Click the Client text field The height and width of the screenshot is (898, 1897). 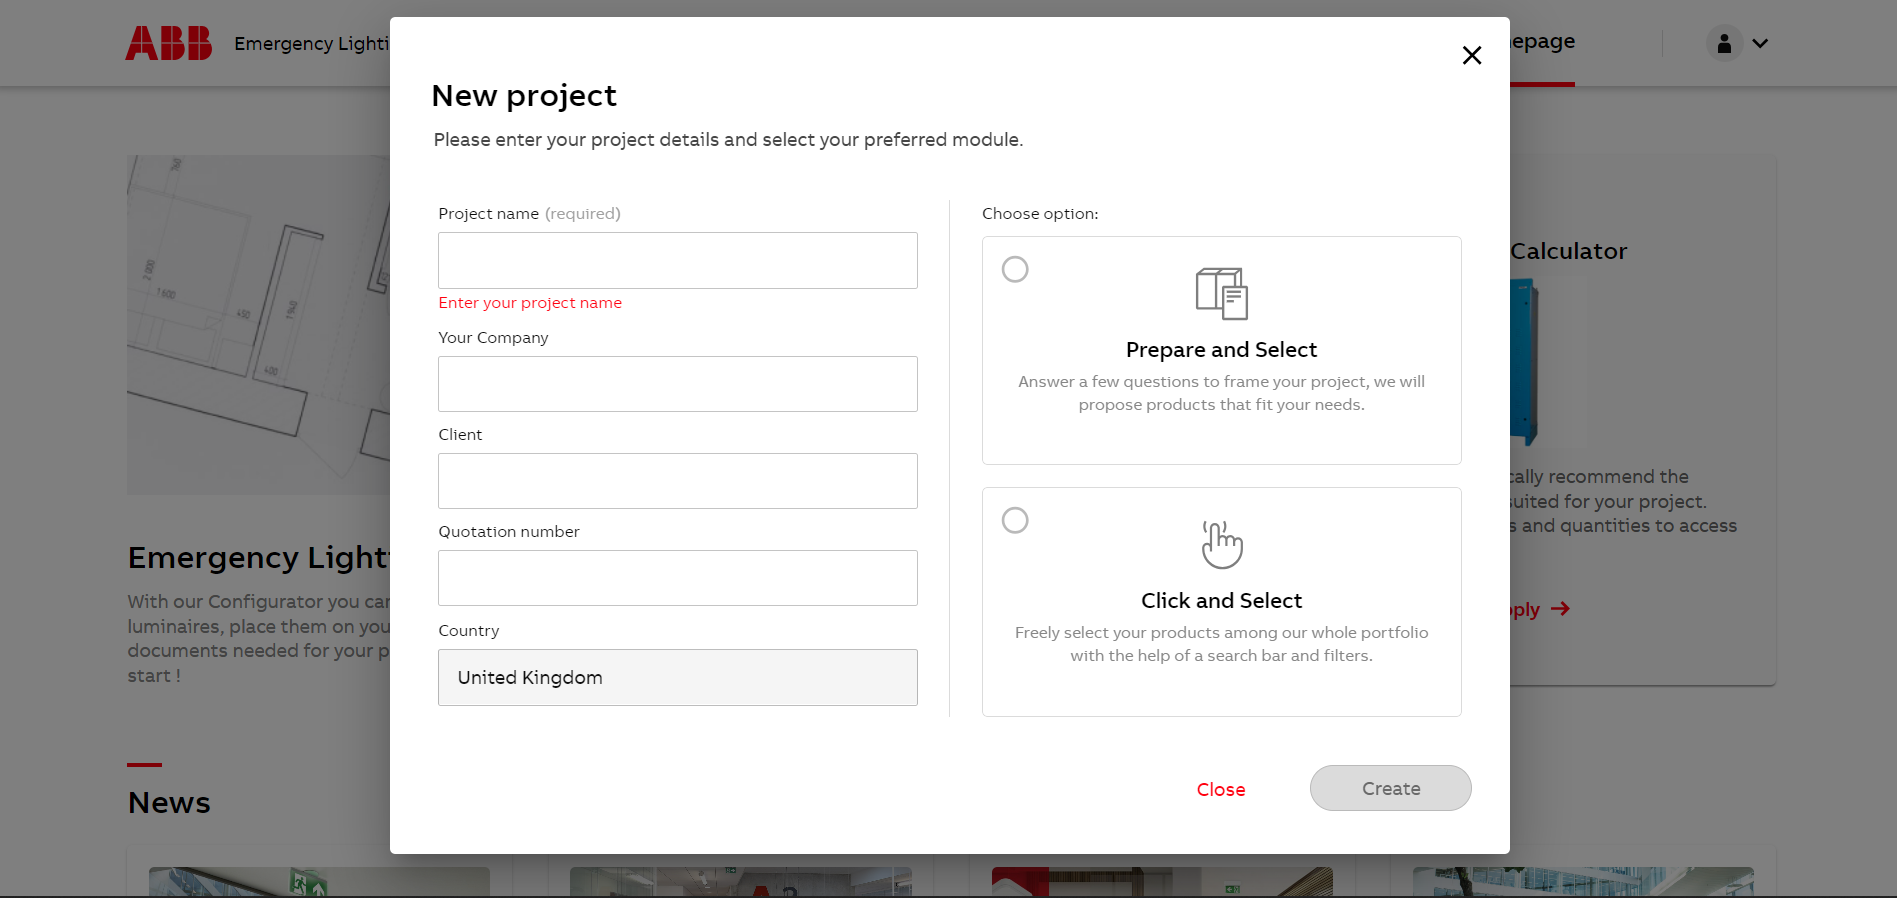[x=677, y=481]
